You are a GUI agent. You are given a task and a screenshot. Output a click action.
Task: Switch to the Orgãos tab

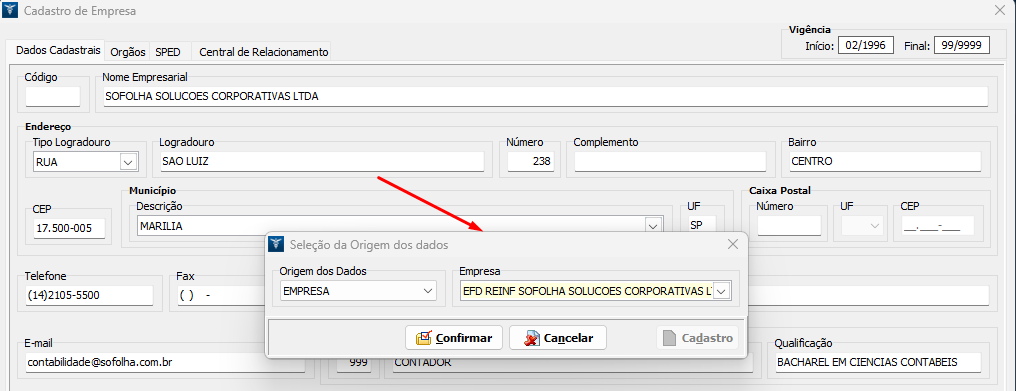pyautogui.click(x=128, y=52)
